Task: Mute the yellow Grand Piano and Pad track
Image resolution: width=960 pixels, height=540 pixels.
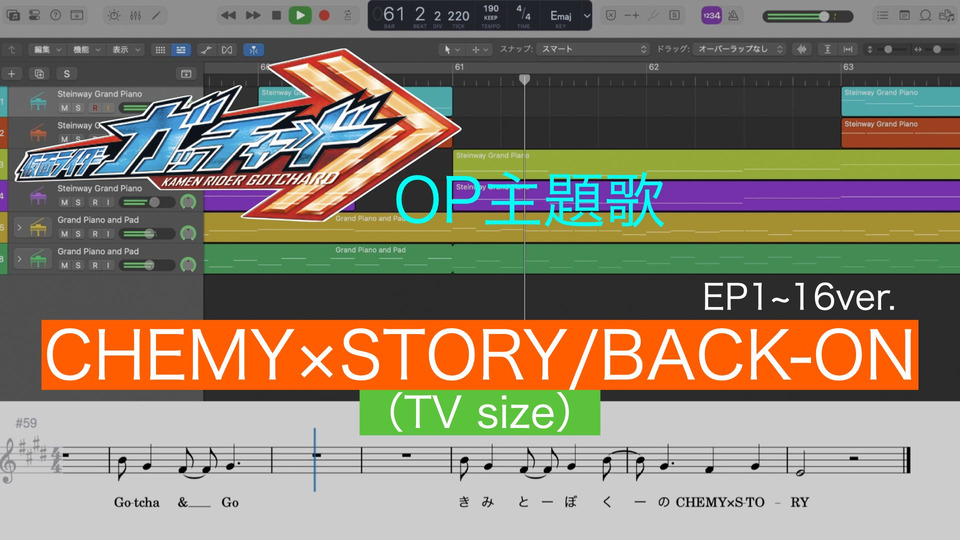Action: 64,233
